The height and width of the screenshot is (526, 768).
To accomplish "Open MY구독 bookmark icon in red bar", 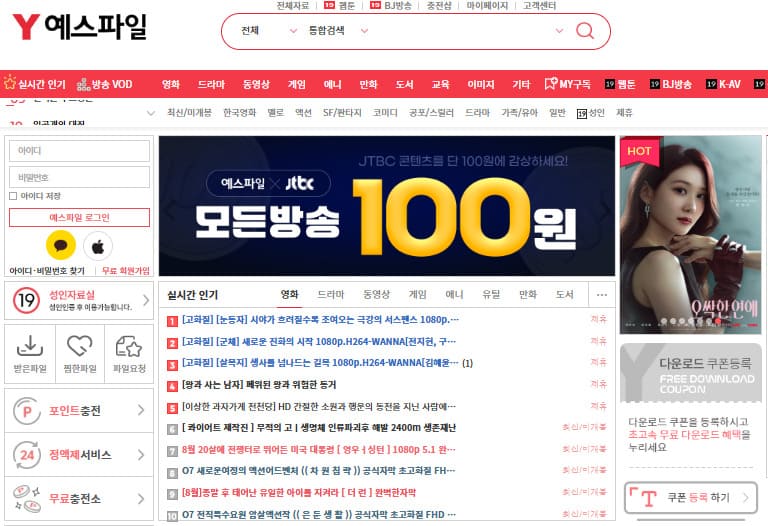I will click(x=551, y=84).
